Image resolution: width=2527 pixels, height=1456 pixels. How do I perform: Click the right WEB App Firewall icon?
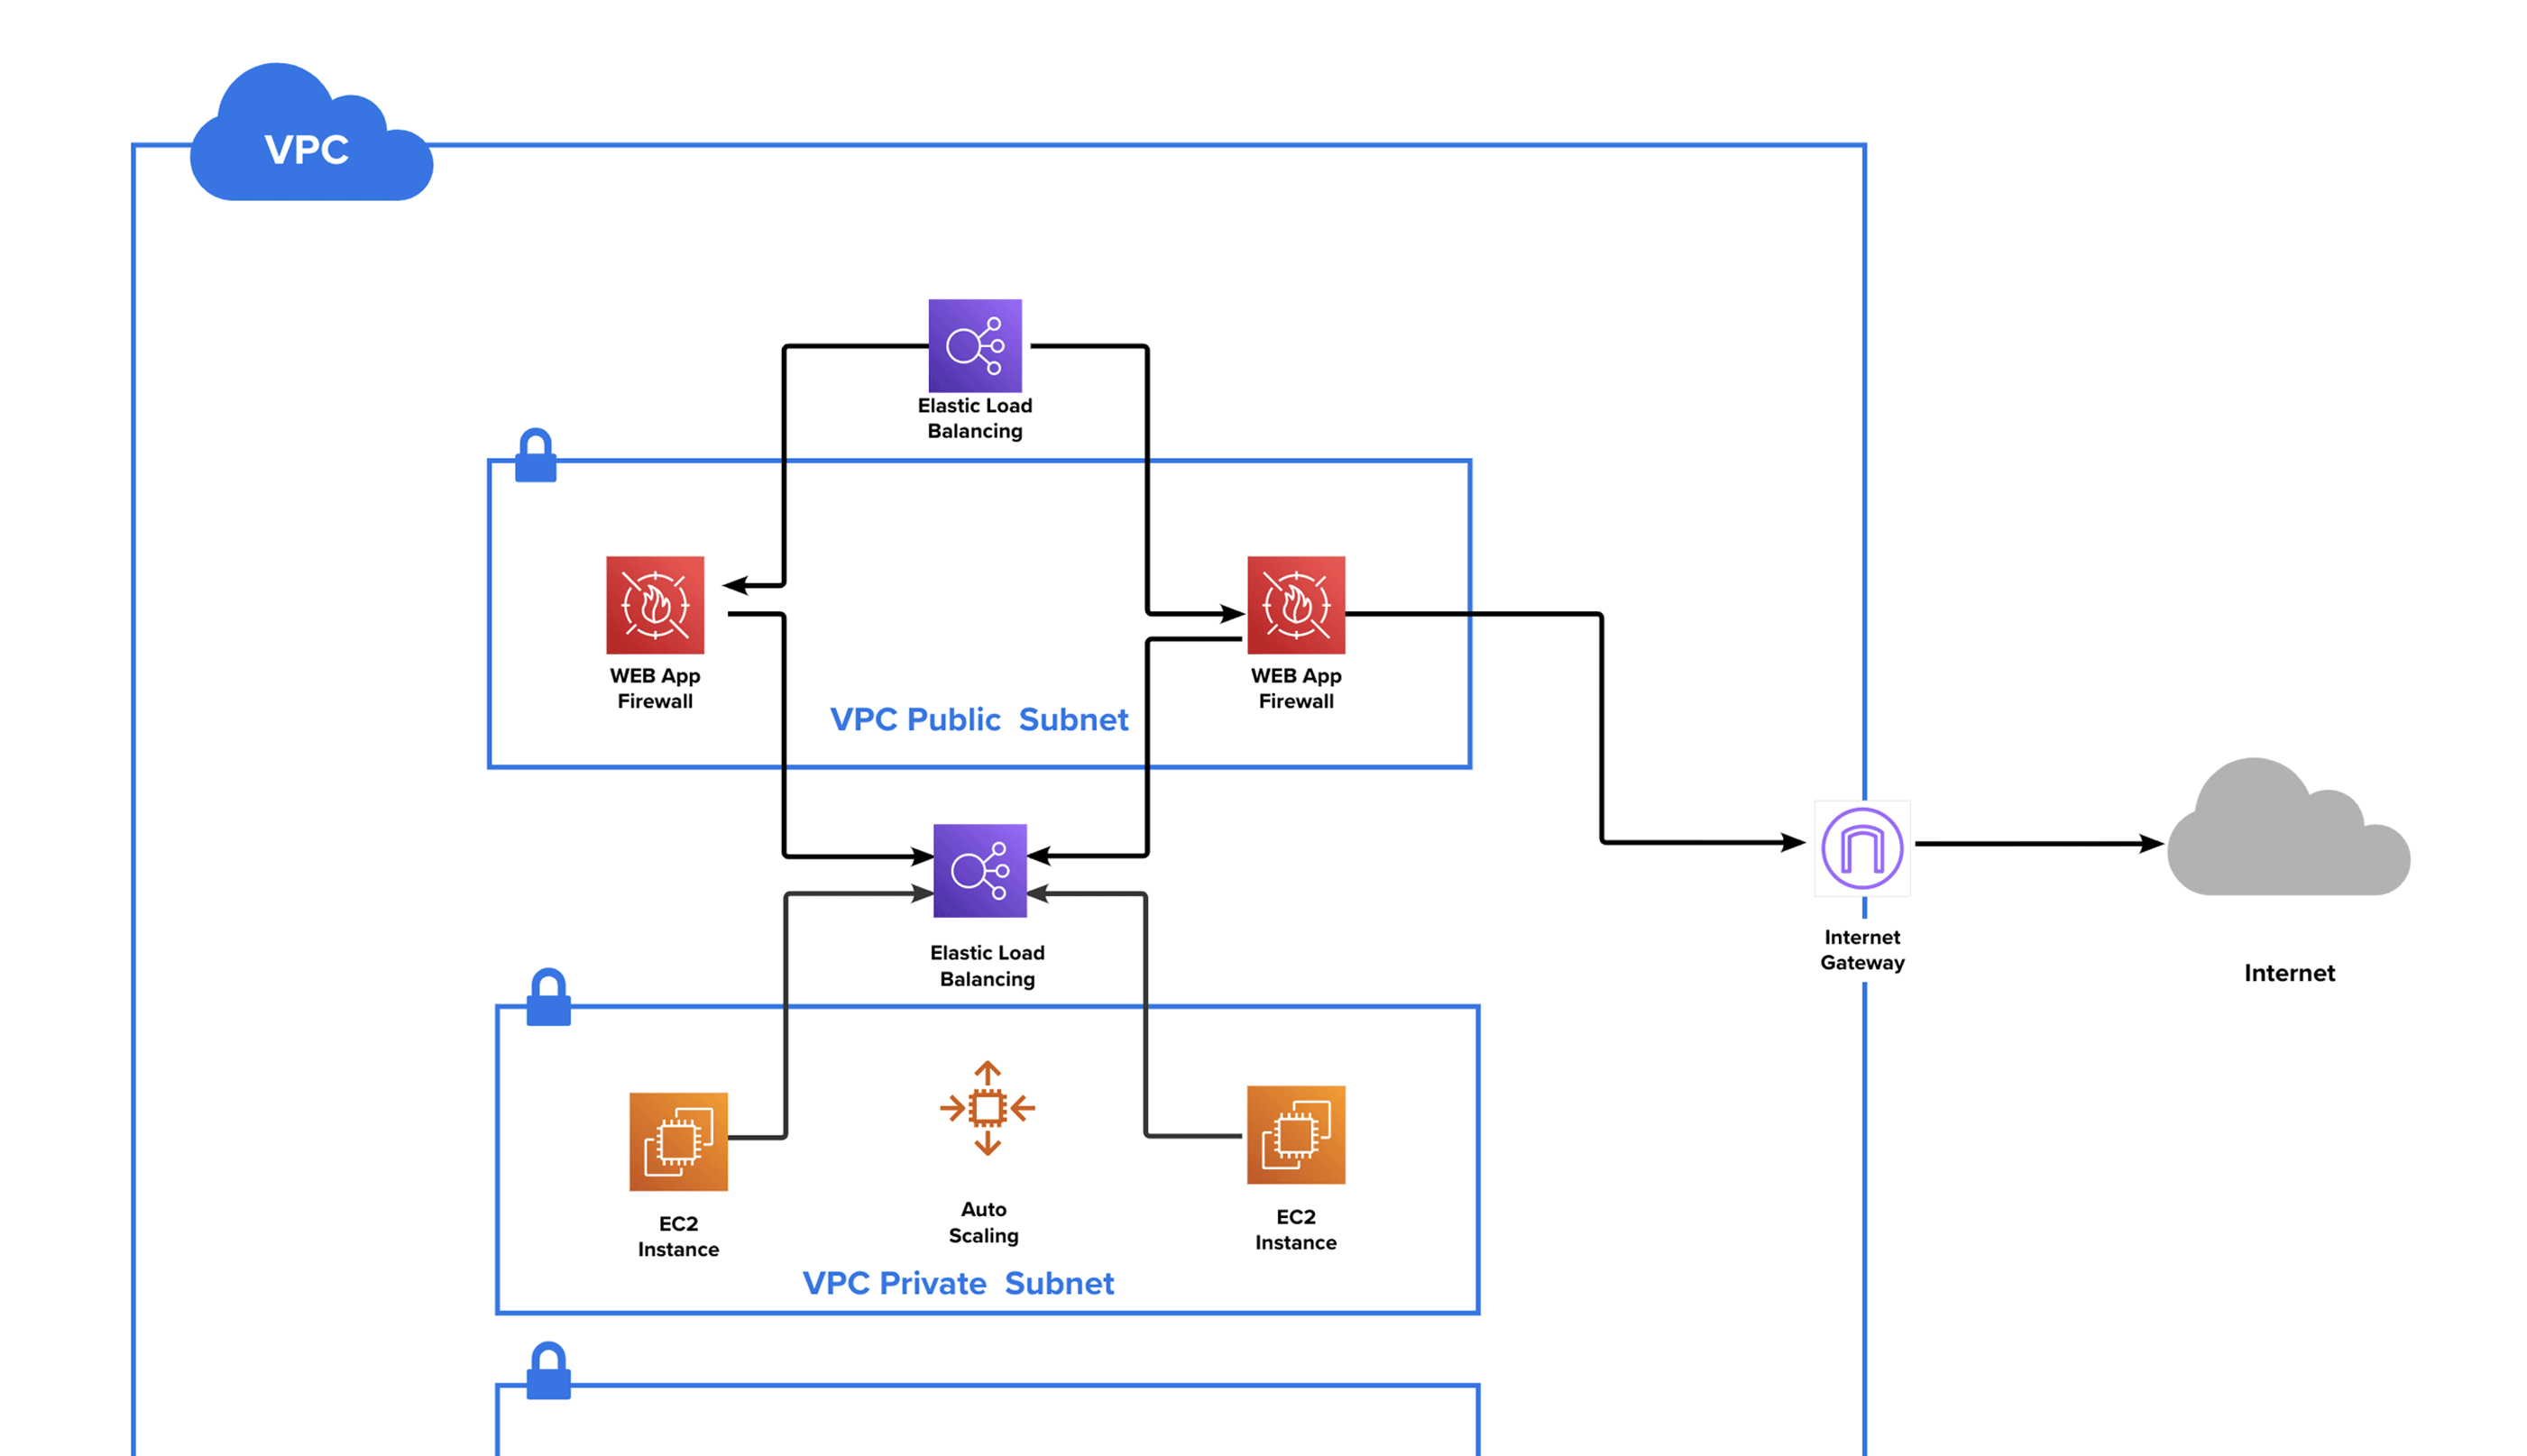point(1295,607)
